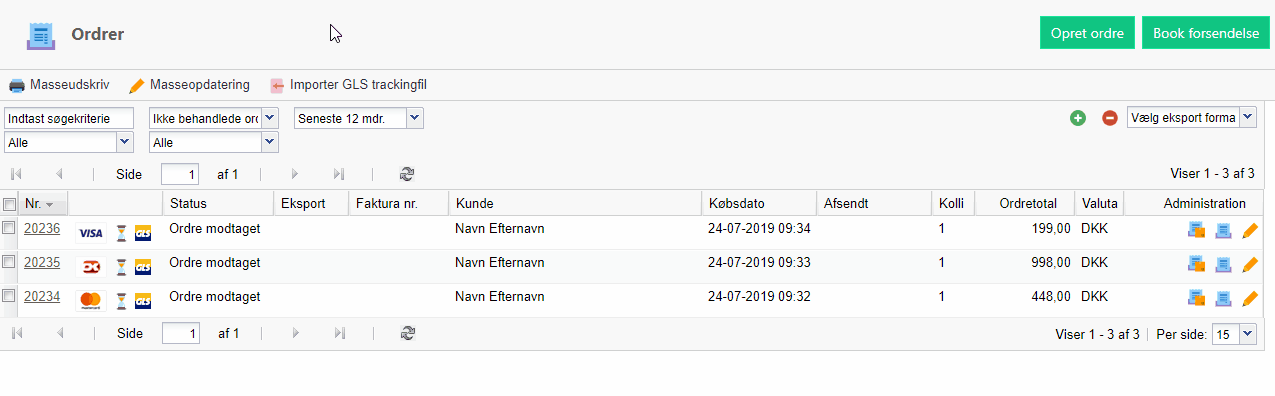Click the hourglass status icon on order 20236
The image size is (1275, 396).
pos(122,233)
